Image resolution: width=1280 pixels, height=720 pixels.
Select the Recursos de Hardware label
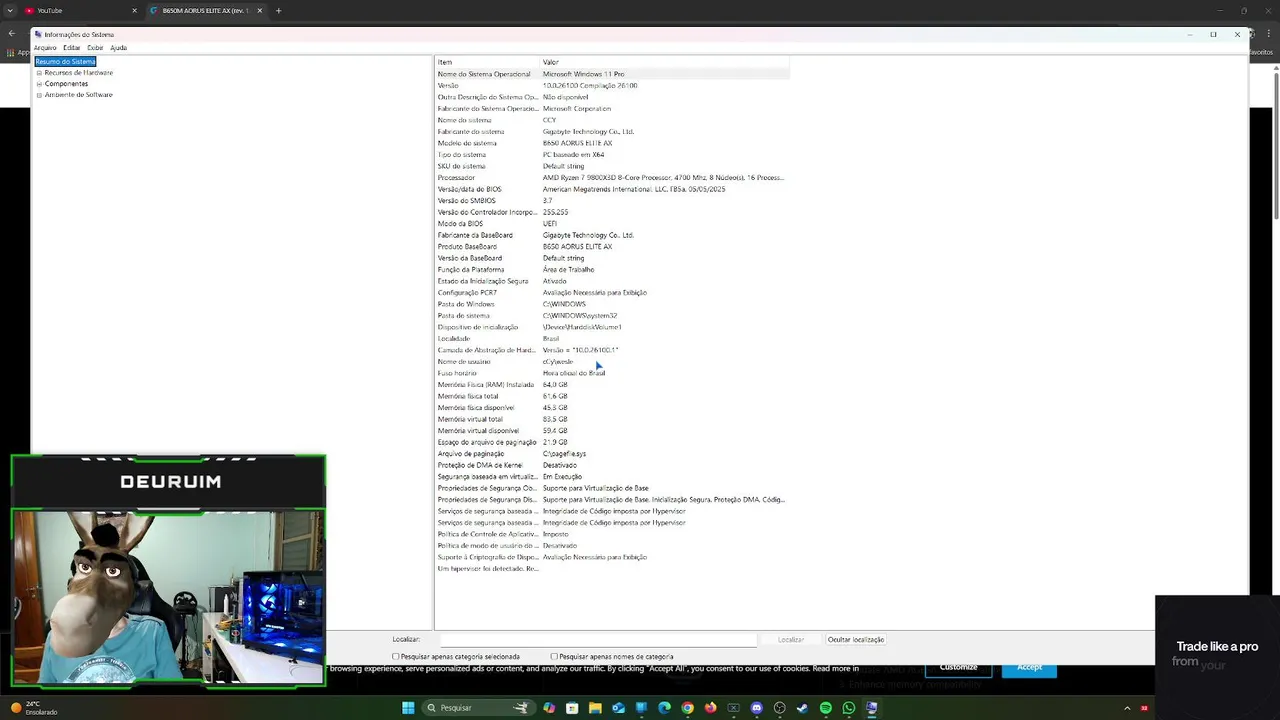[78, 73]
